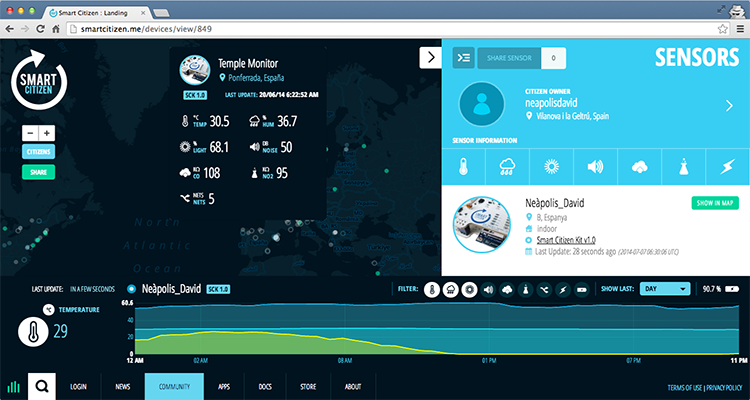Click the Show in Map button
Viewport: 750px width, 400px height.
(715, 203)
